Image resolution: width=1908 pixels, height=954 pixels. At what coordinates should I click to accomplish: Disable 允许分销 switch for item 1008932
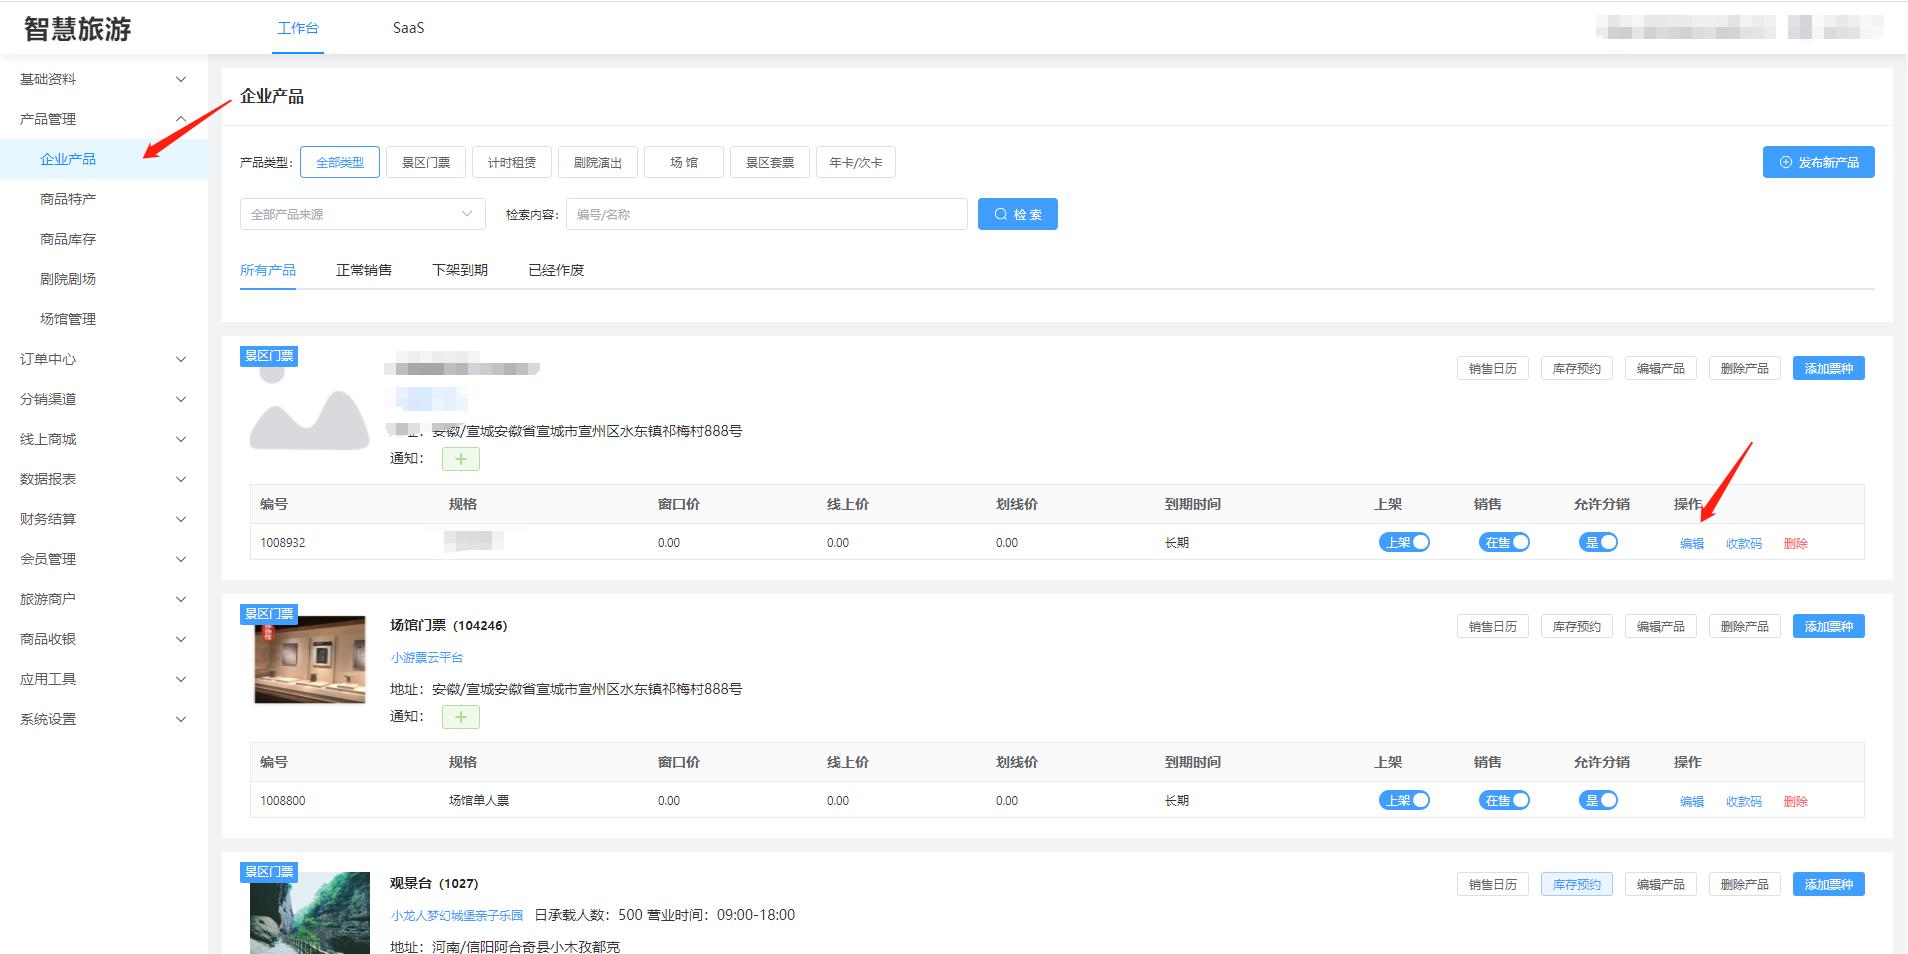pos(1598,542)
